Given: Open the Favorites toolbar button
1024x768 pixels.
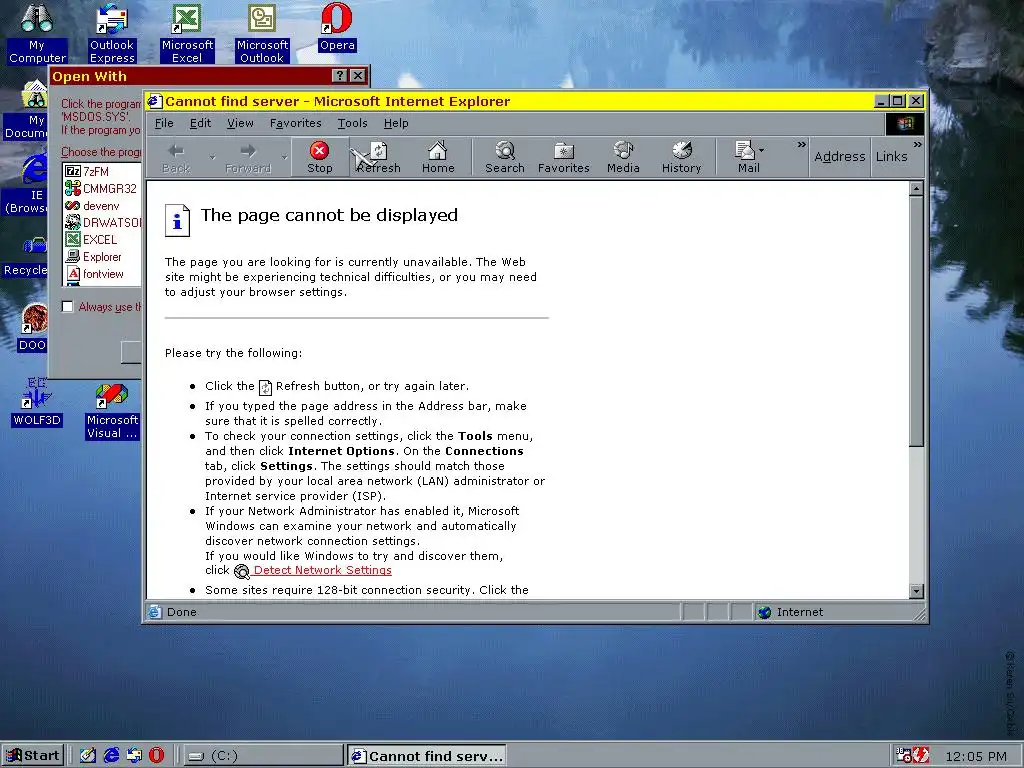Looking at the screenshot, I should click(564, 157).
